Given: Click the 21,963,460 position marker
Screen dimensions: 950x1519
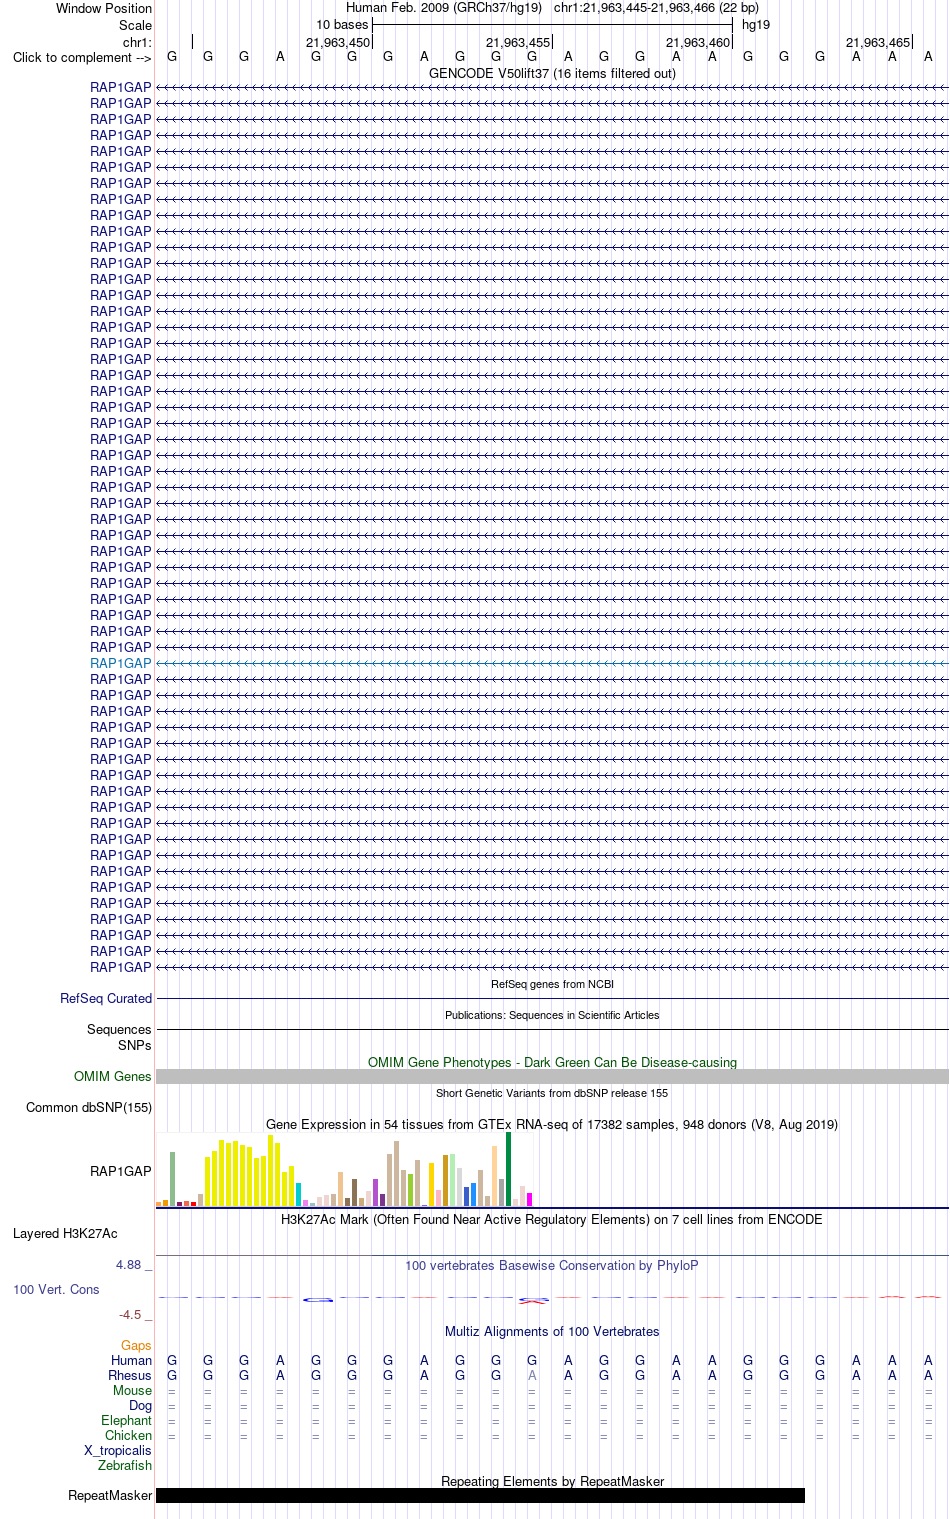Looking at the screenshot, I should pyautogui.click(x=698, y=42).
